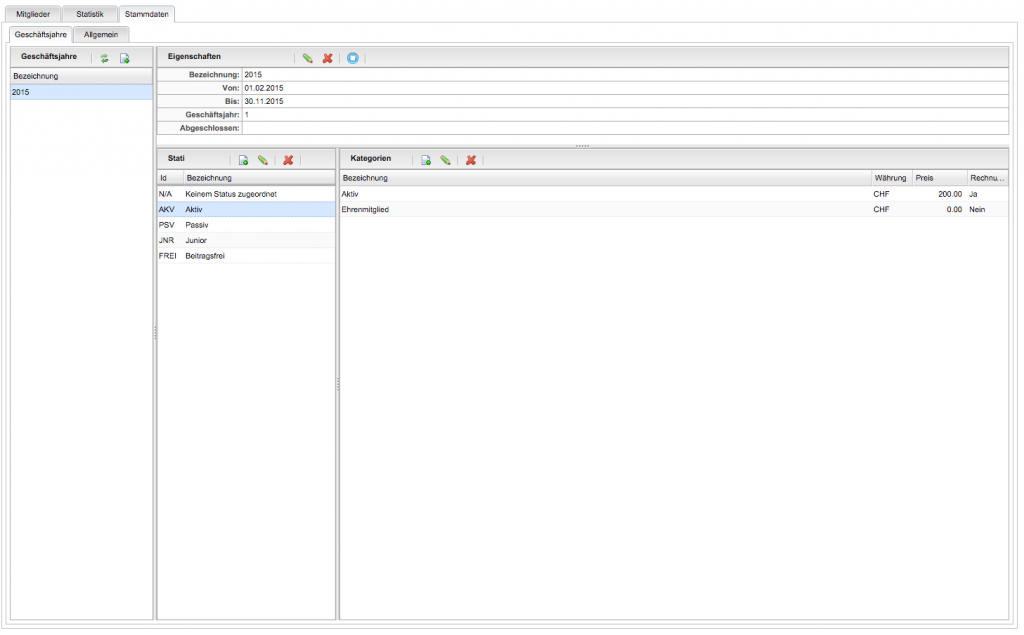1024x635 pixels.
Task: Select the Ehrenmitglied category row
Action: (x=674, y=210)
